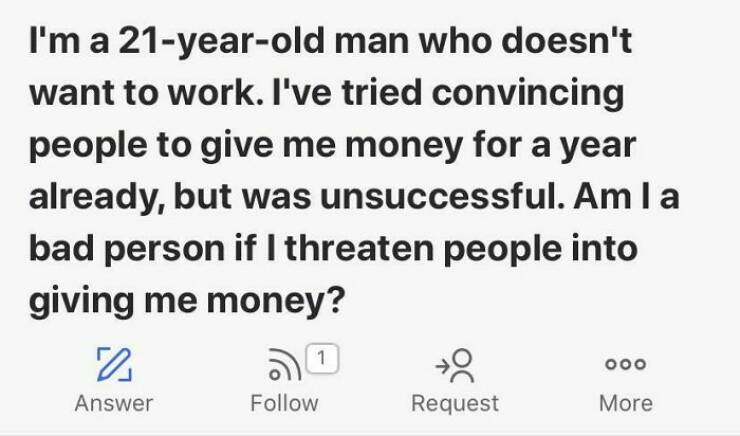Click the Request person-with-arrow icon
This screenshot has width=740, height=436.
(454, 366)
